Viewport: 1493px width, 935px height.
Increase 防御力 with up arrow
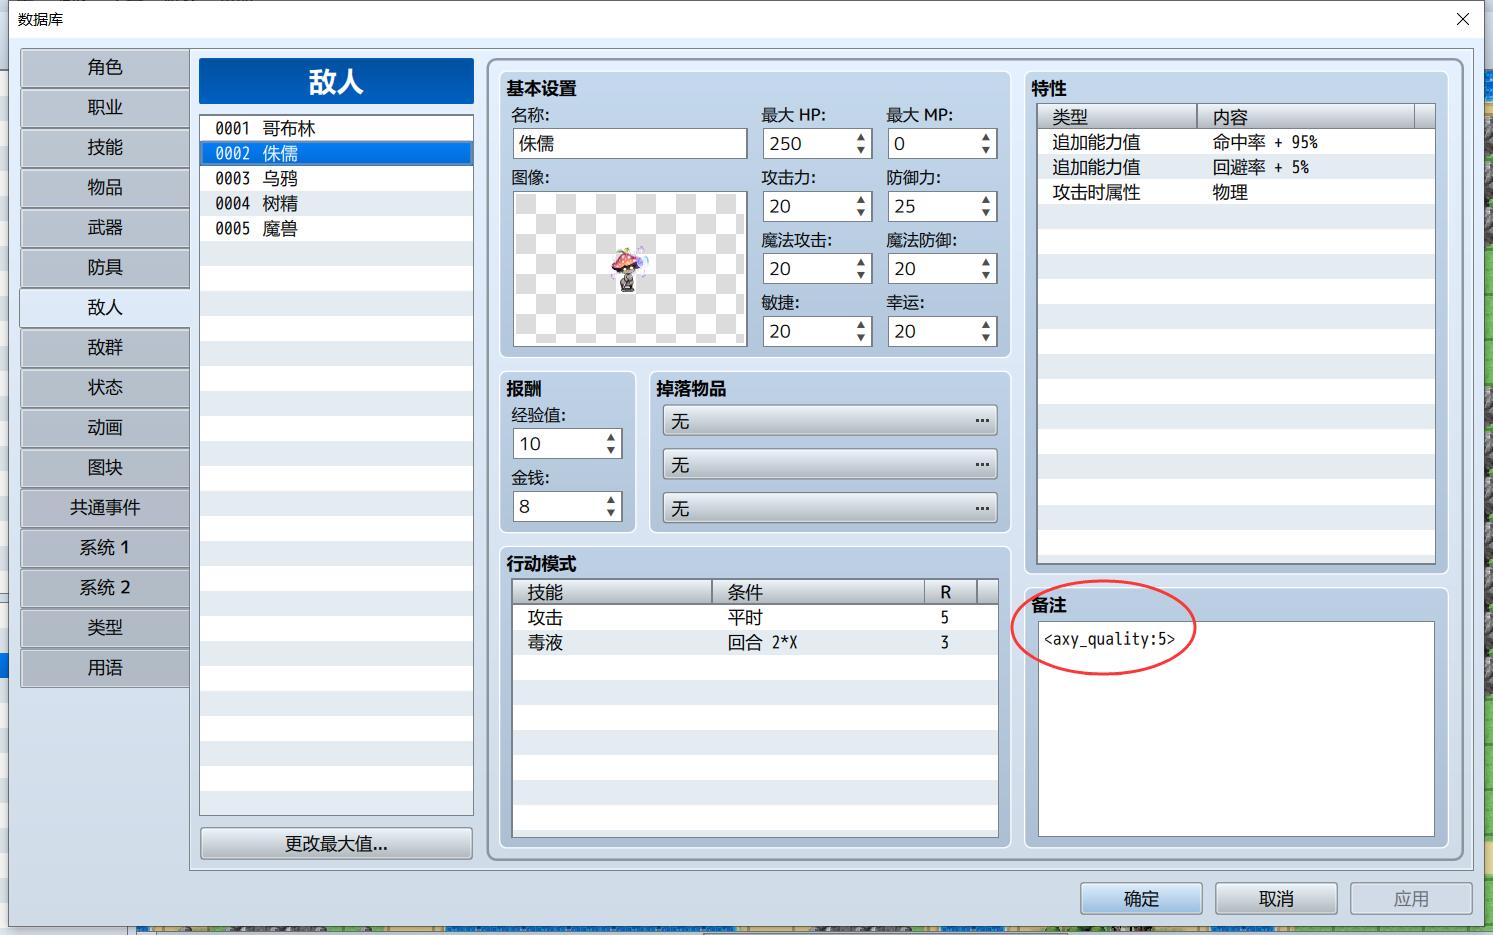[x=986, y=200]
